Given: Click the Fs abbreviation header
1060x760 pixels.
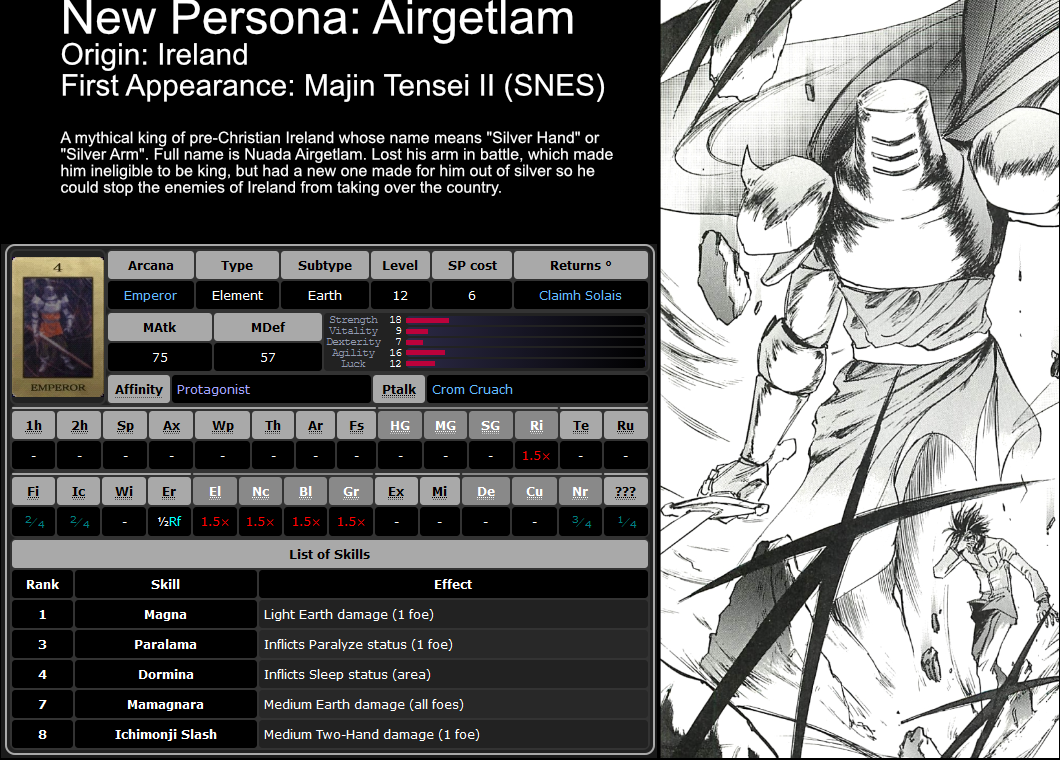Looking at the screenshot, I should coord(357,426).
